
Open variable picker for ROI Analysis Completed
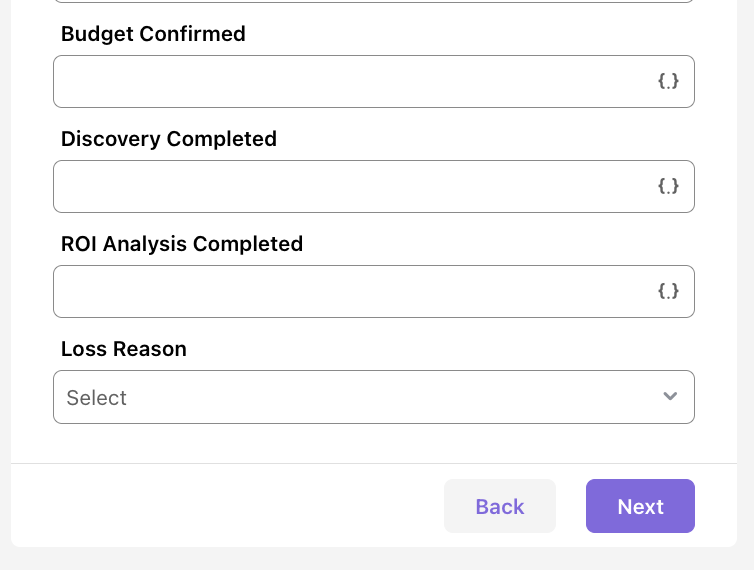pos(668,291)
